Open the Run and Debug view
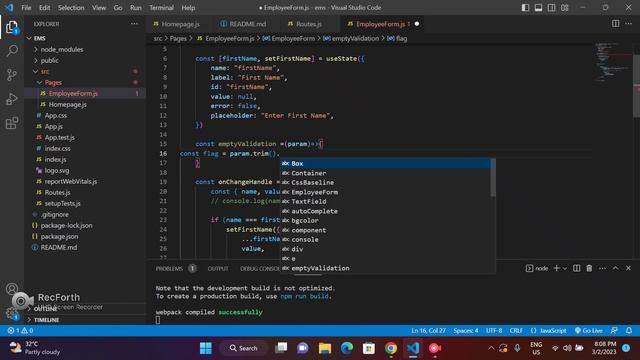The width and height of the screenshot is (640, 360). pos(12,99)
